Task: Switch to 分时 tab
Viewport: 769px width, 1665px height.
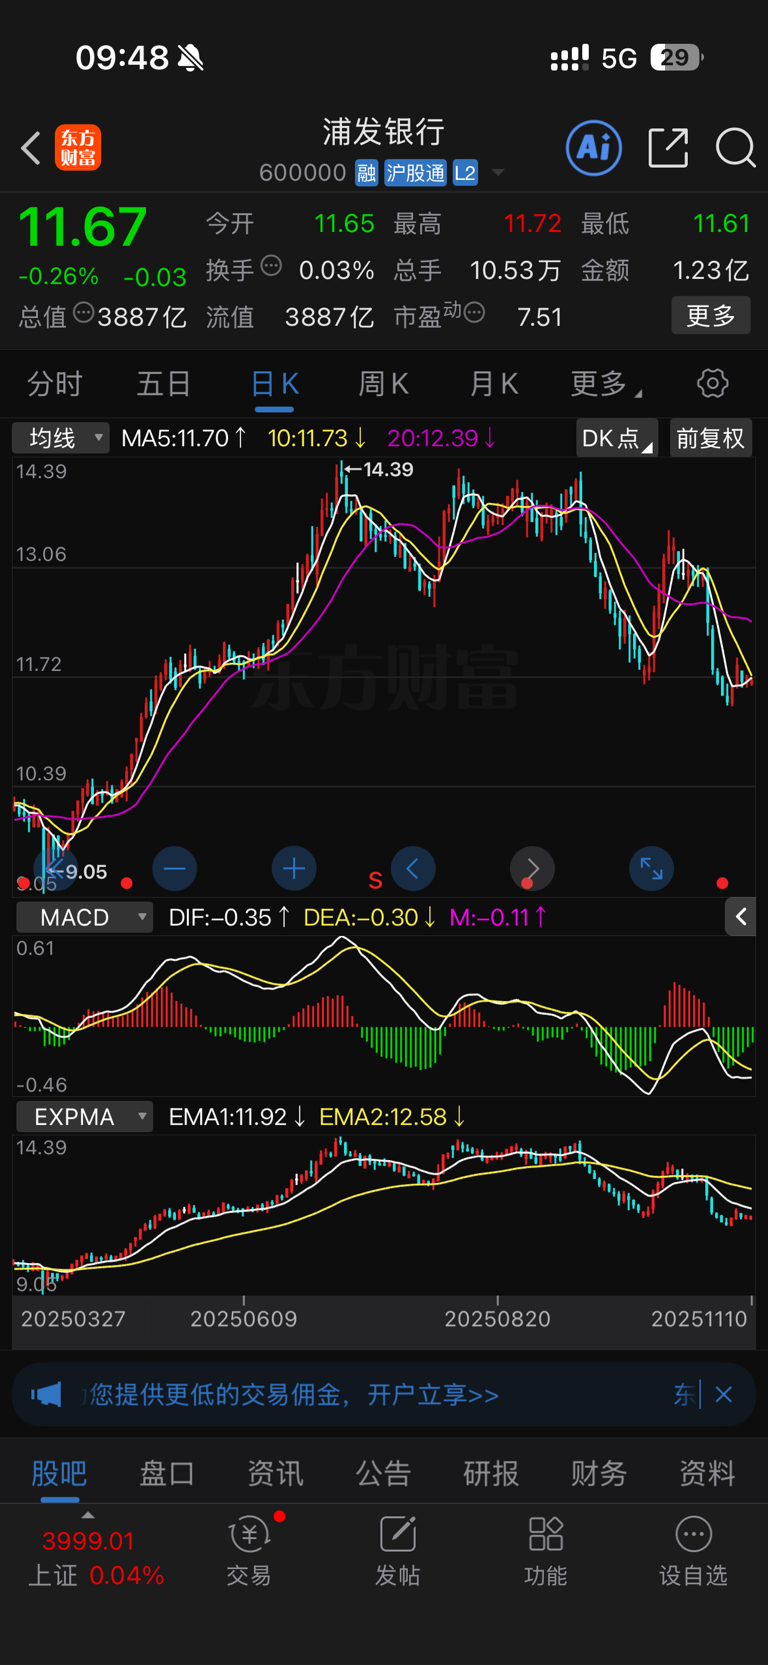Action: 55,383
